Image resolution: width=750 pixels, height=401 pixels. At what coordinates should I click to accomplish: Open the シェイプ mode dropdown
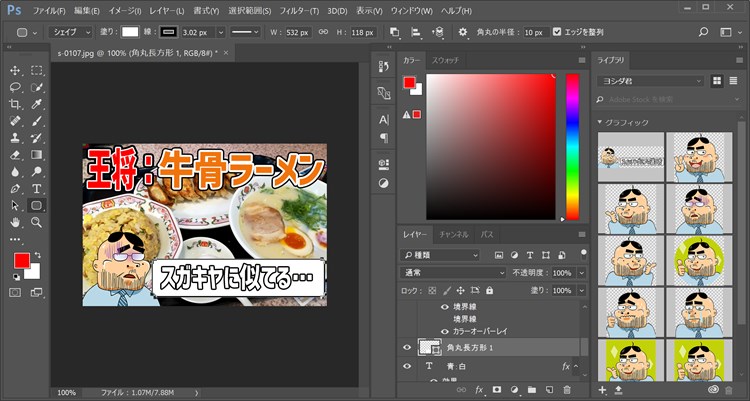pos(70,32)
